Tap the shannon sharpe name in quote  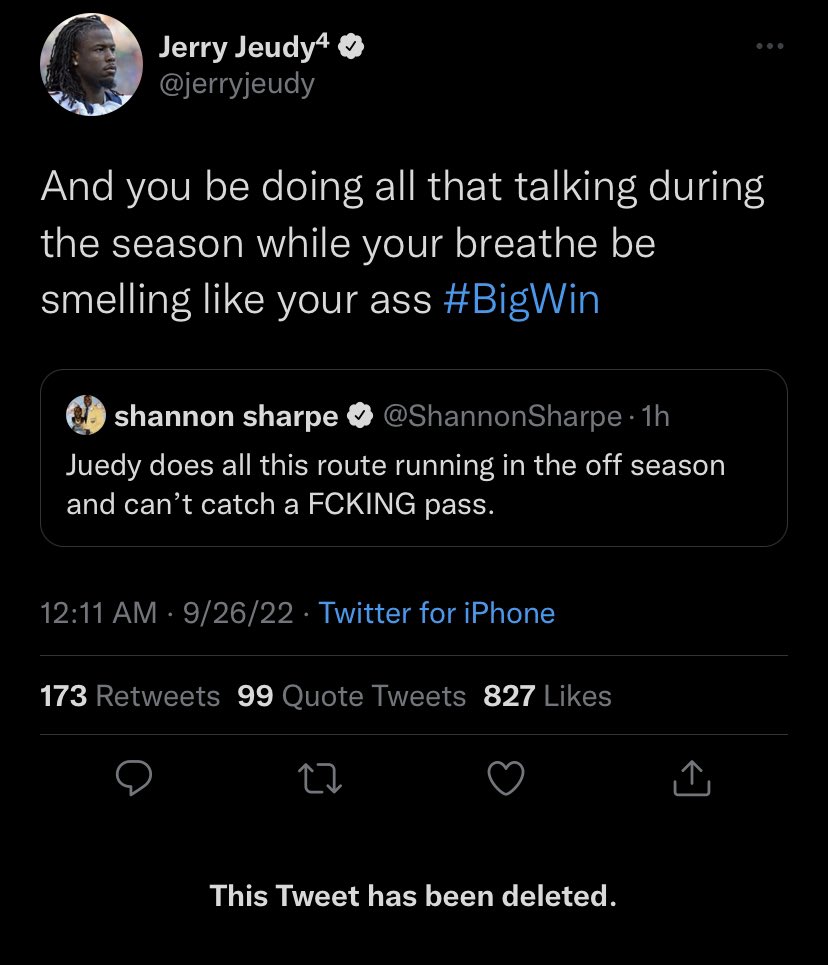point(226,416)
